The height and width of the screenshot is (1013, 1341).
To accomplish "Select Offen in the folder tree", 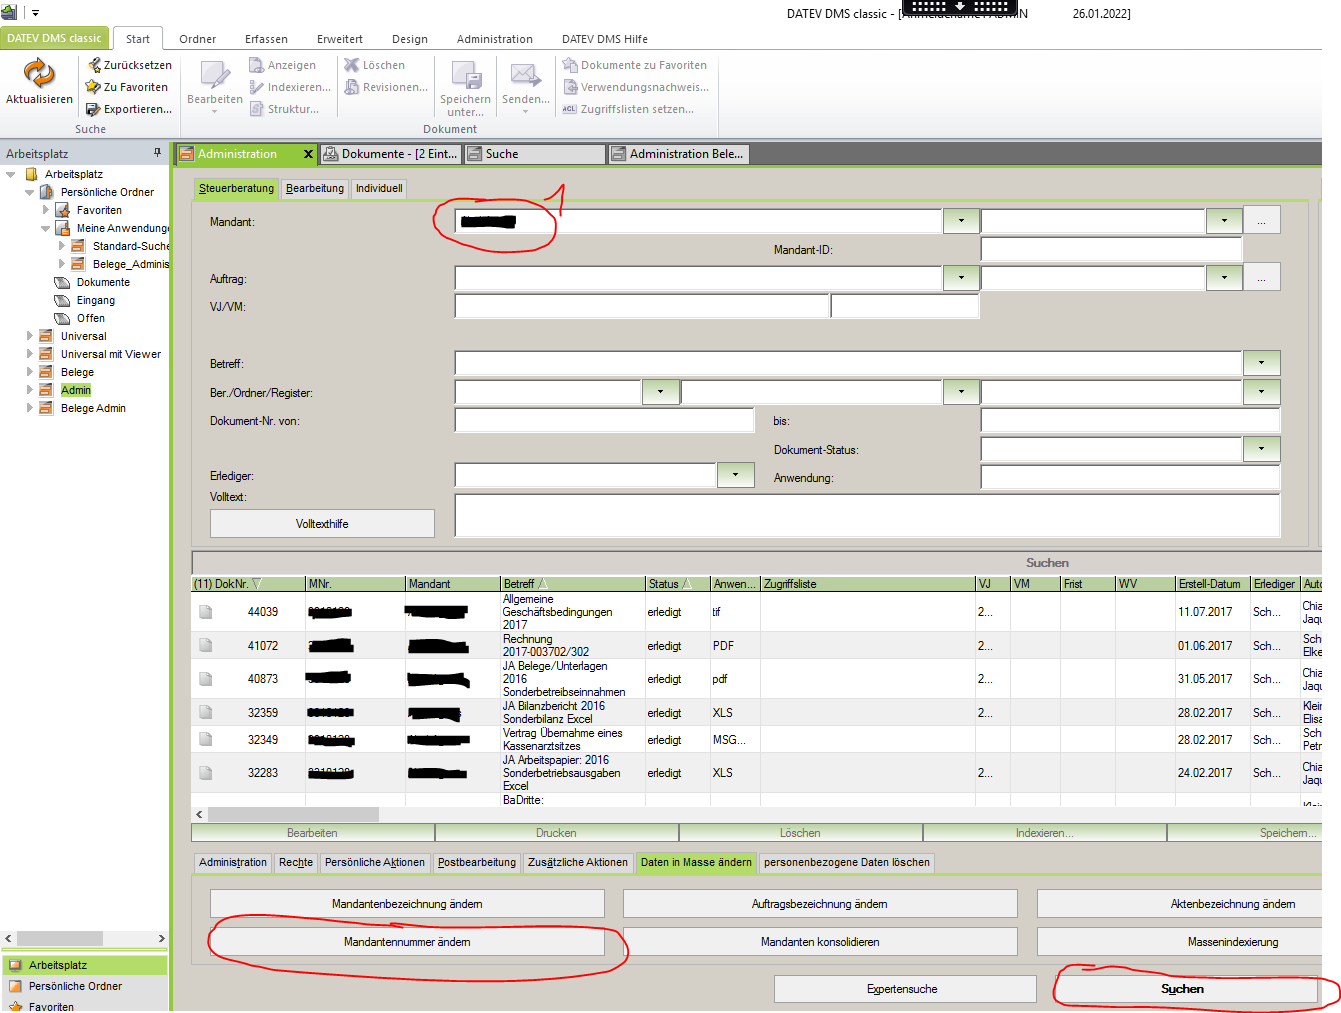I will click(x=90, y=318).
